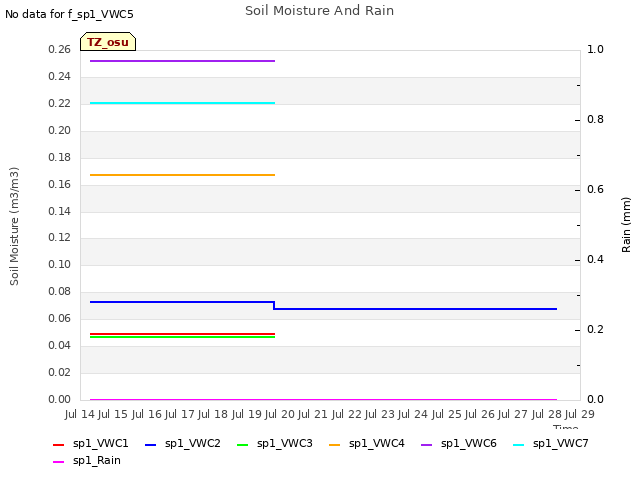
Task: Click the 0.00 left axis value
Action: pyautogui.click(x=60, y=399)
